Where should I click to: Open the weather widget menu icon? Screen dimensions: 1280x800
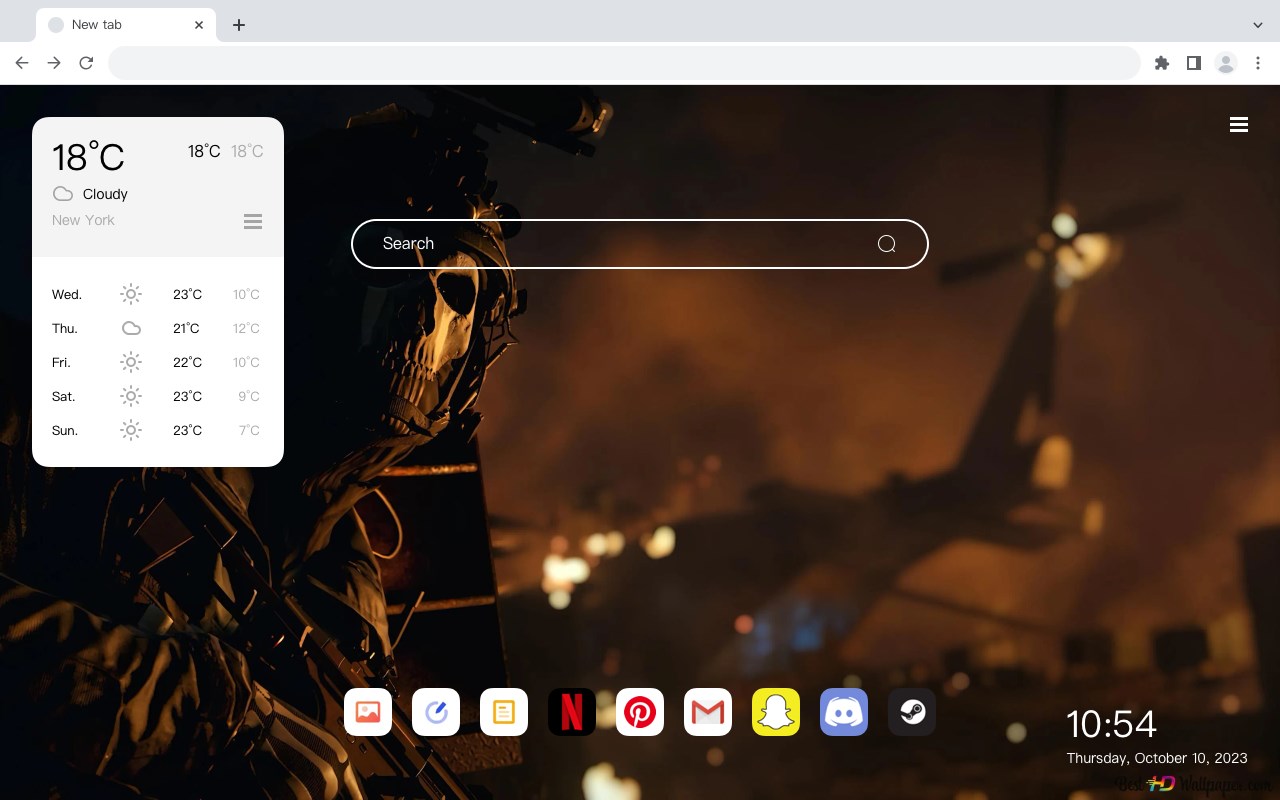point(253,221)
